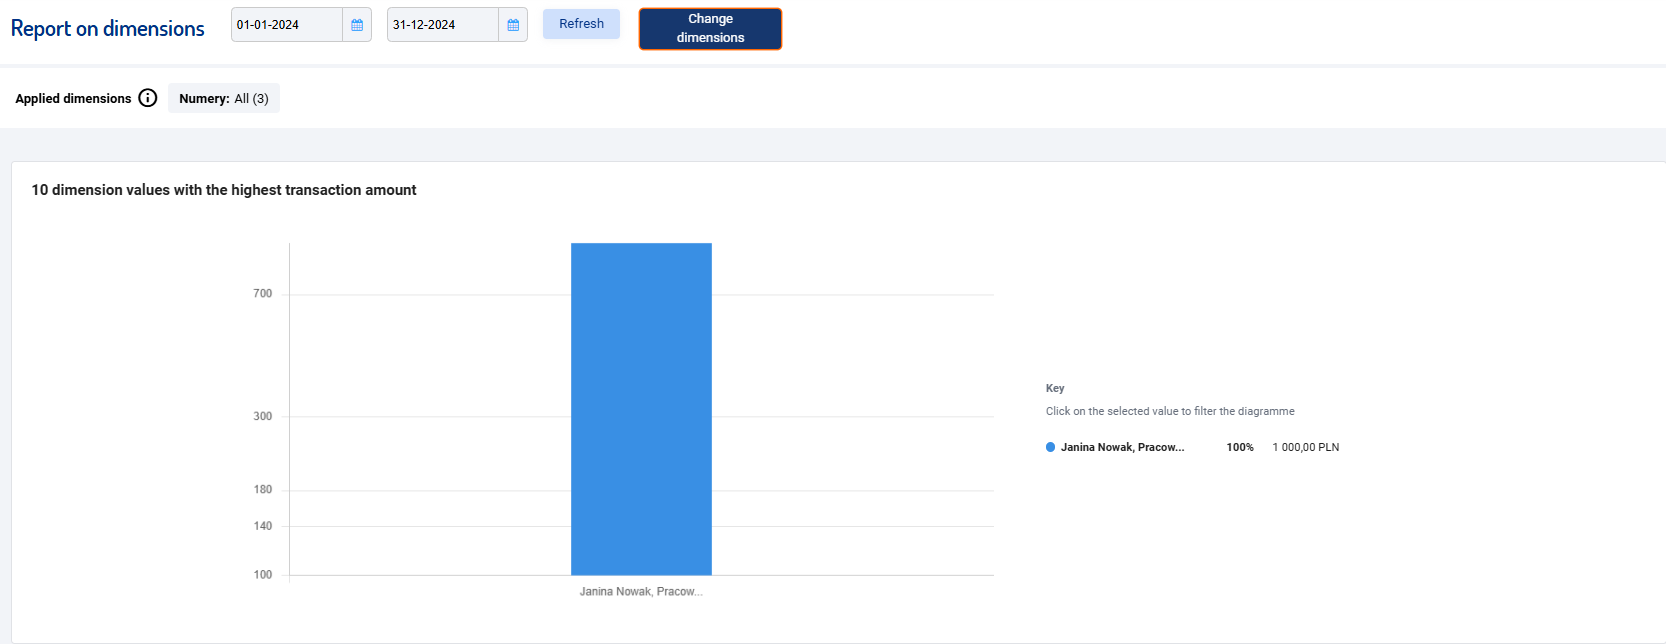Click the 100 axis value
Image resolution: width=1666 pixels, height=644 pixels.
tap(263, 575)
